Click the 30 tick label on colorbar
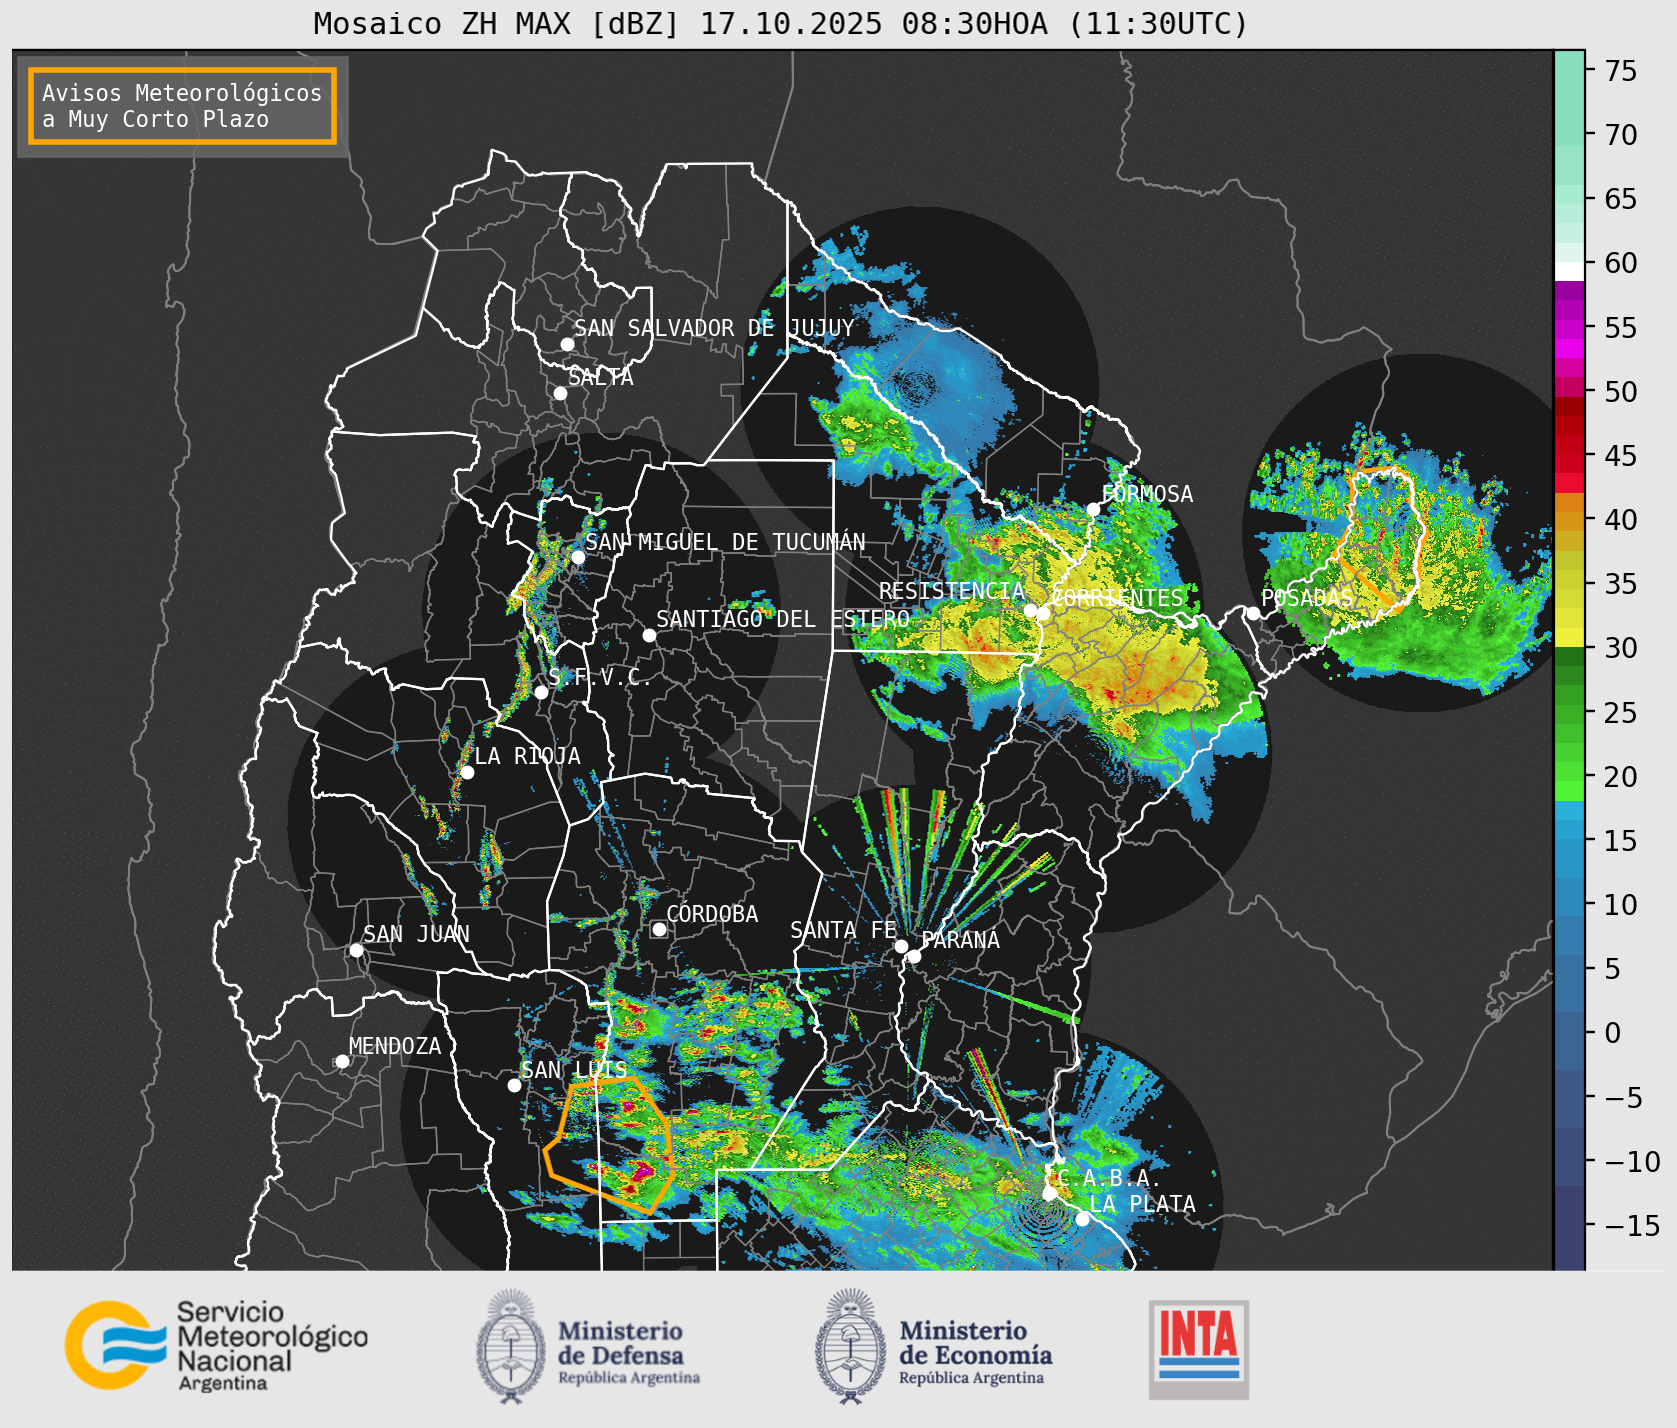This screenshot has width=1677, height=1428. pyautogui.click(x=1621, y=648)
